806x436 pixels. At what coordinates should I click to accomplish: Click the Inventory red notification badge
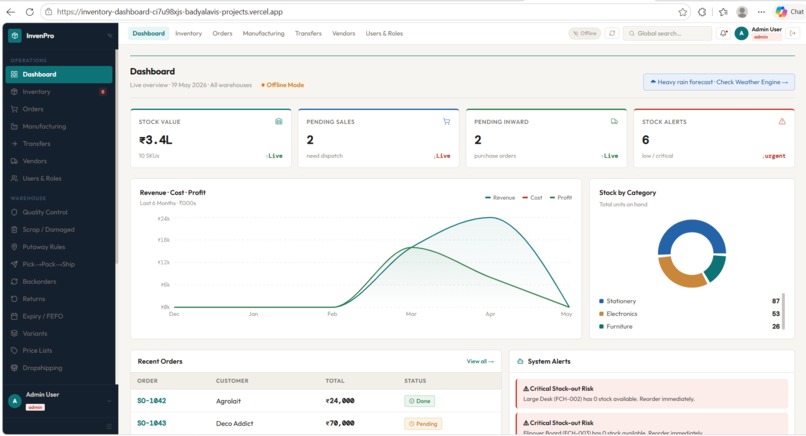tap(103, 92)
